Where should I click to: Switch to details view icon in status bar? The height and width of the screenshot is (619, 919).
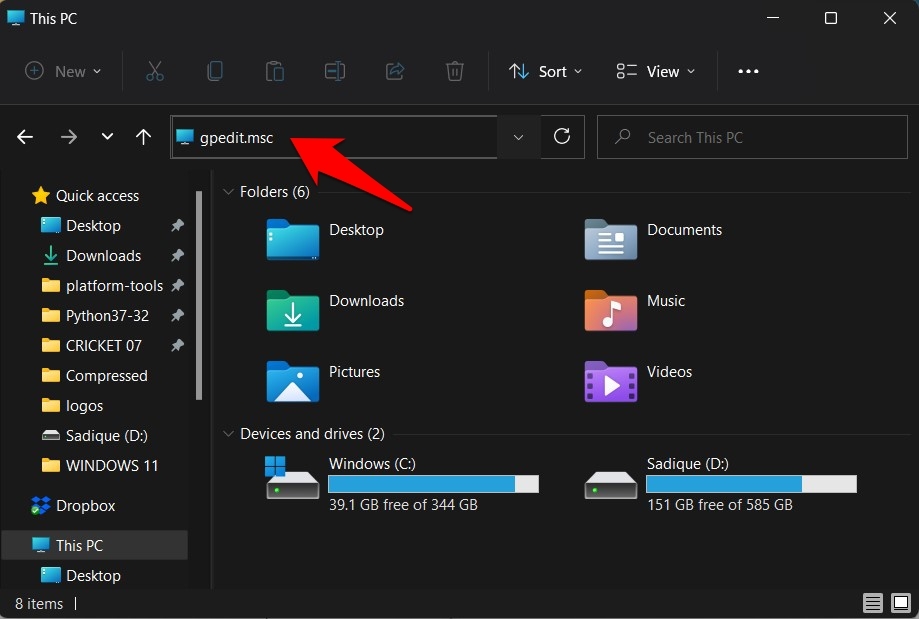pyautogui.click(x=872, y=603)
